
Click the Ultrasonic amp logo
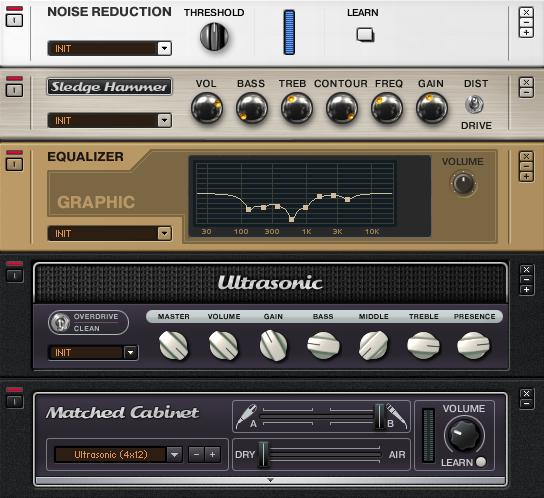pyautogui.click(x=270, y=283)
